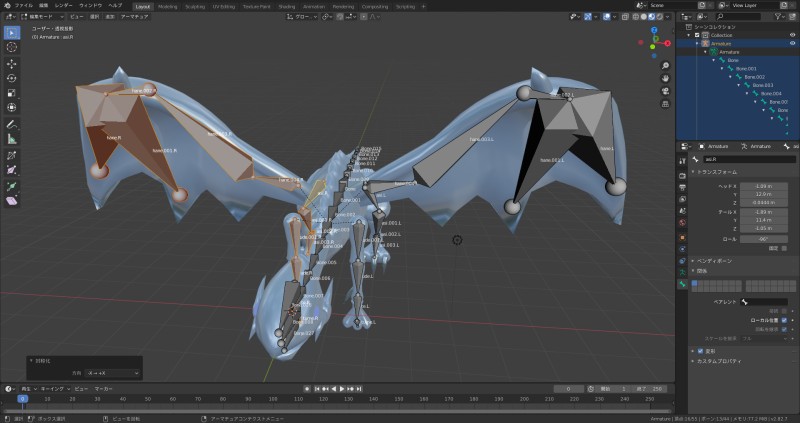Select the Cursor tool
The width and height of the screenshot is (800, 423).
pos(12,47)
